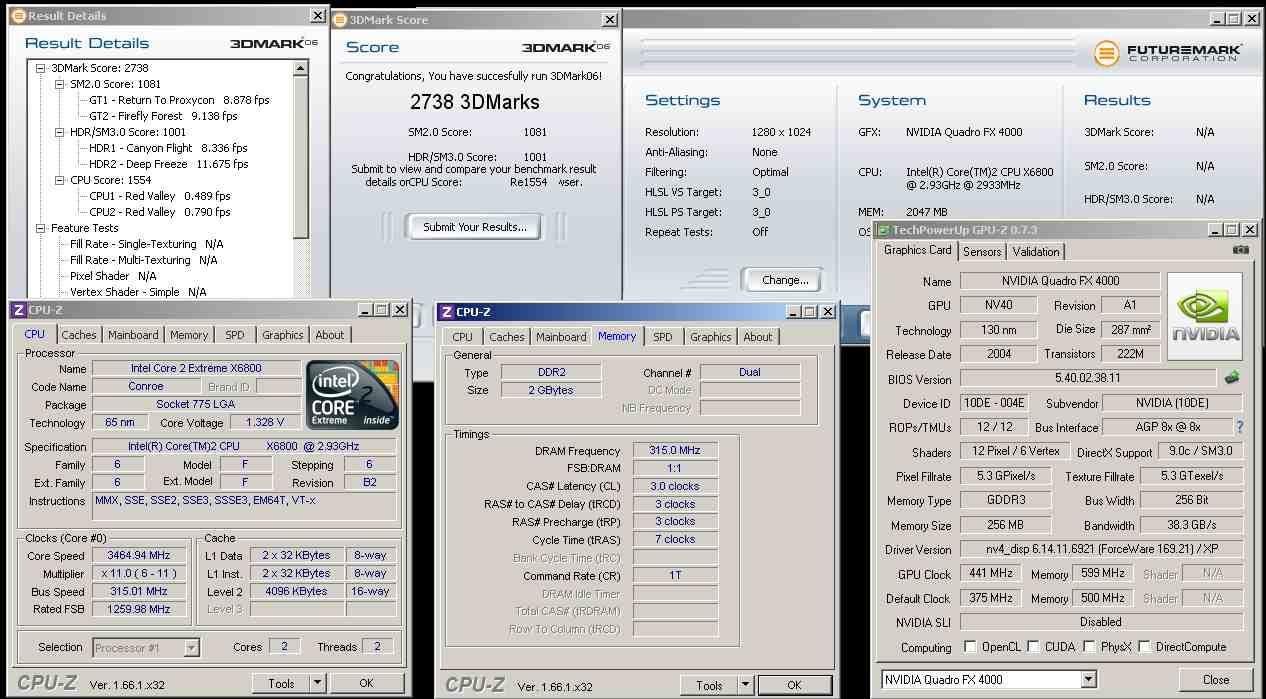Click the Change settings button

[x=785, y=280]
